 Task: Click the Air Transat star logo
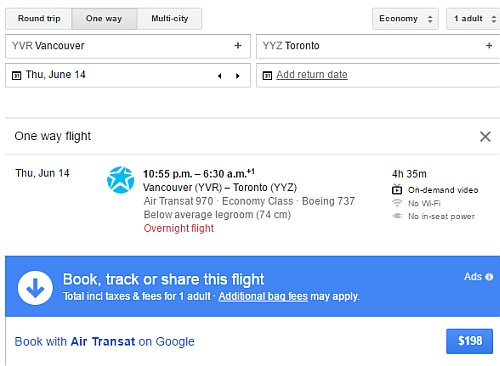point(120,180)
